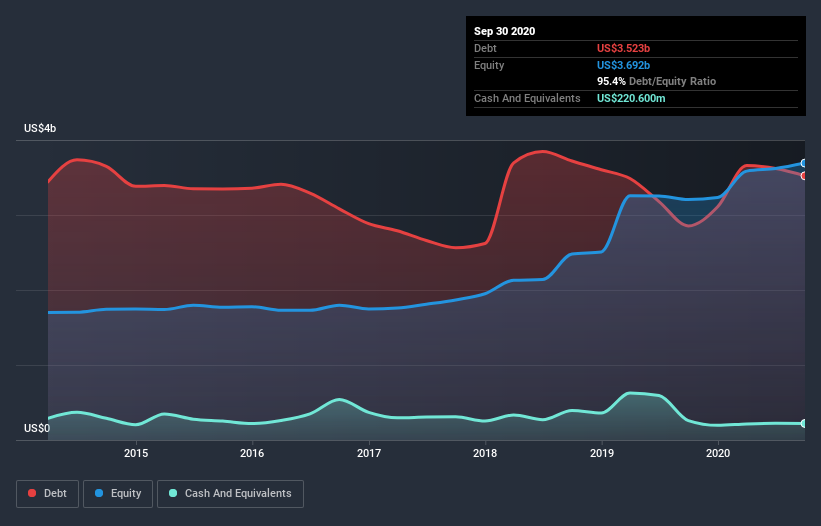Screen dimensions: 821x526
Task: Click the US$4b y-axis label
Action: pyautogui.click(x=40, y=128)
